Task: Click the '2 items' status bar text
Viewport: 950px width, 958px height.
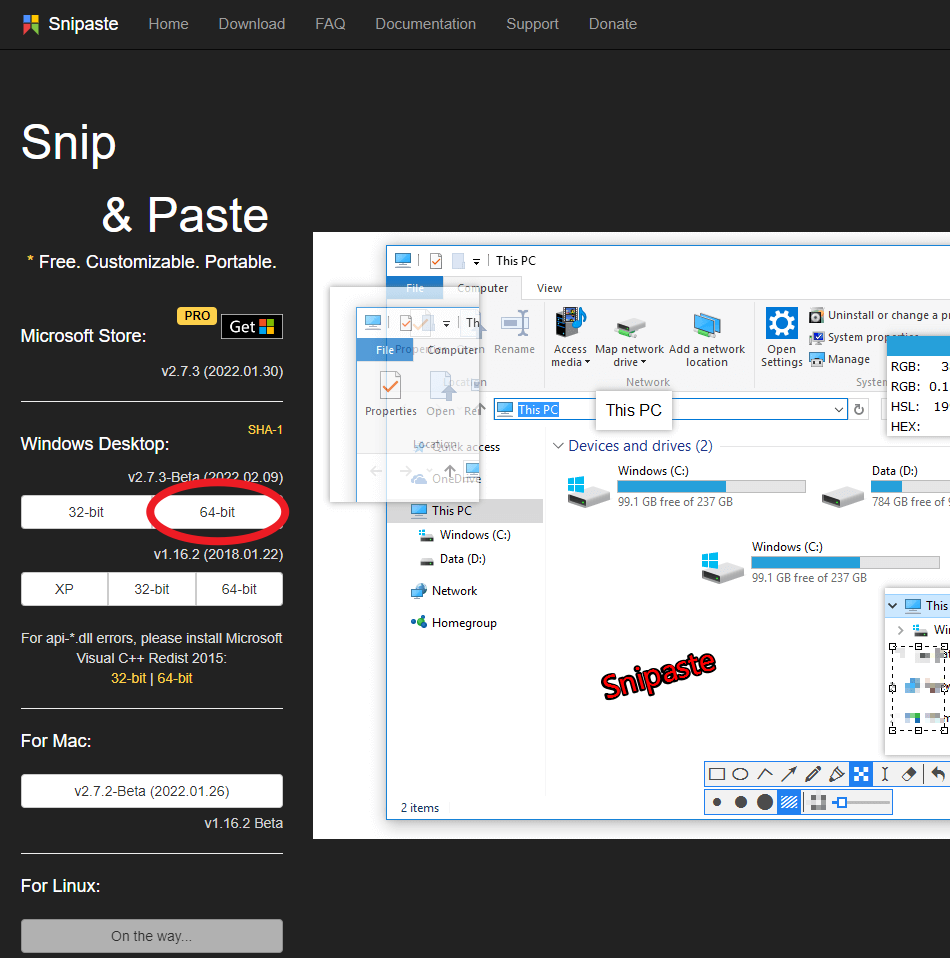Action: pyautogui.click(x=420, y=808)
